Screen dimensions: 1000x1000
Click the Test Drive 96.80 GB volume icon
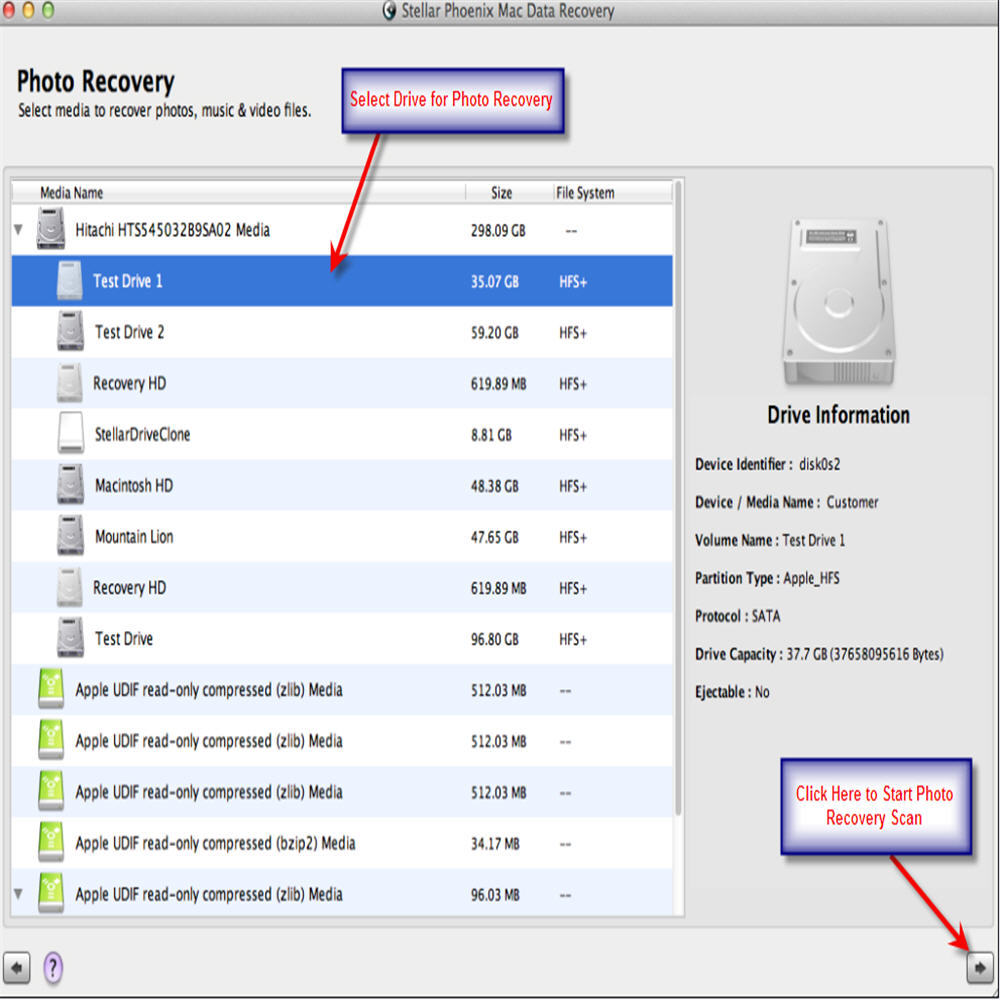pos(70,637)
